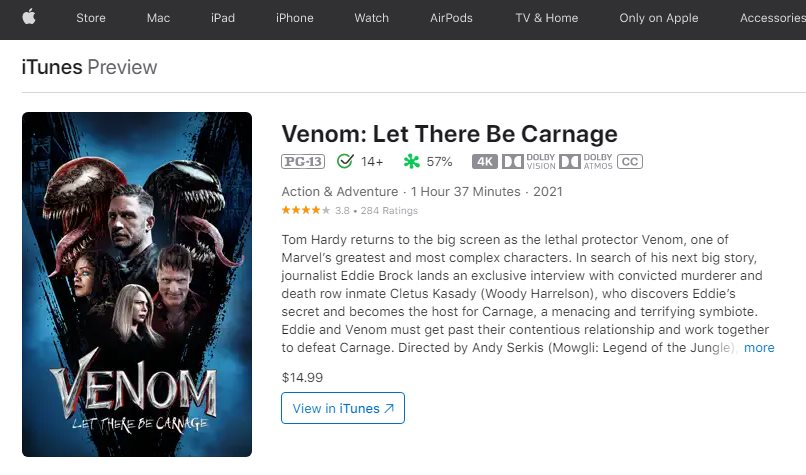
Task: Click the Apple logo icon
Action: tap(29, 17)
